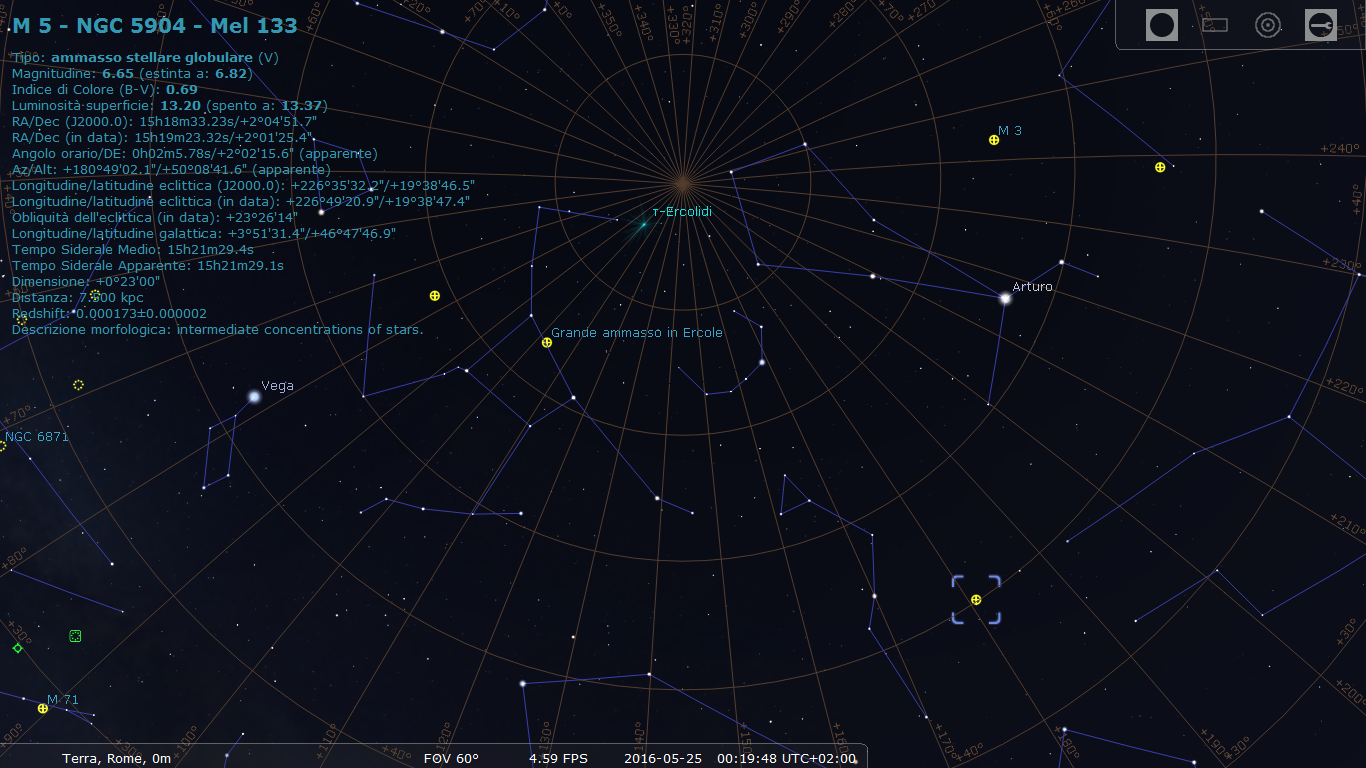Toggle the Oculars ocular view button
This screenshot has width=1366, height=768.
click(1161, 25)
